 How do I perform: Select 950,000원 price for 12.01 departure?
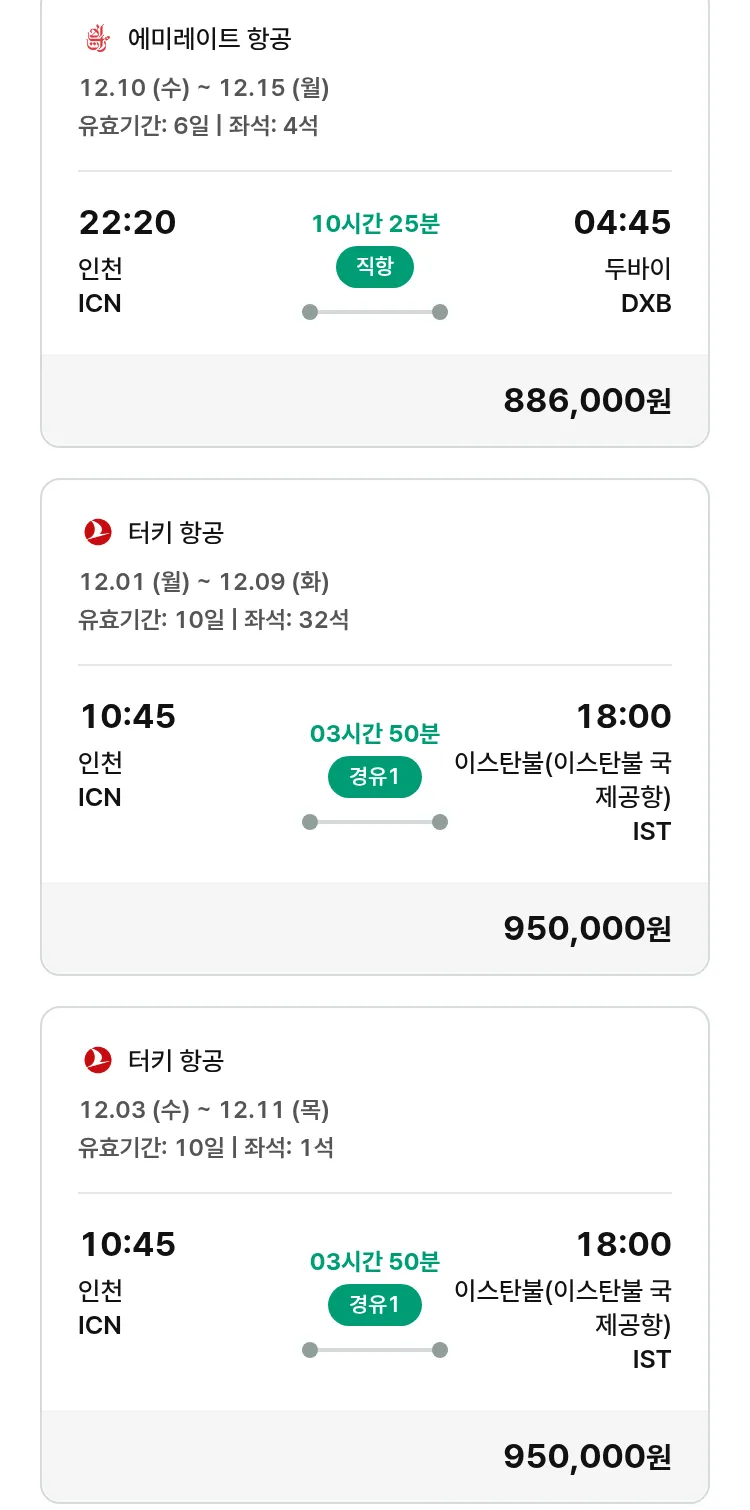point(587,929)
